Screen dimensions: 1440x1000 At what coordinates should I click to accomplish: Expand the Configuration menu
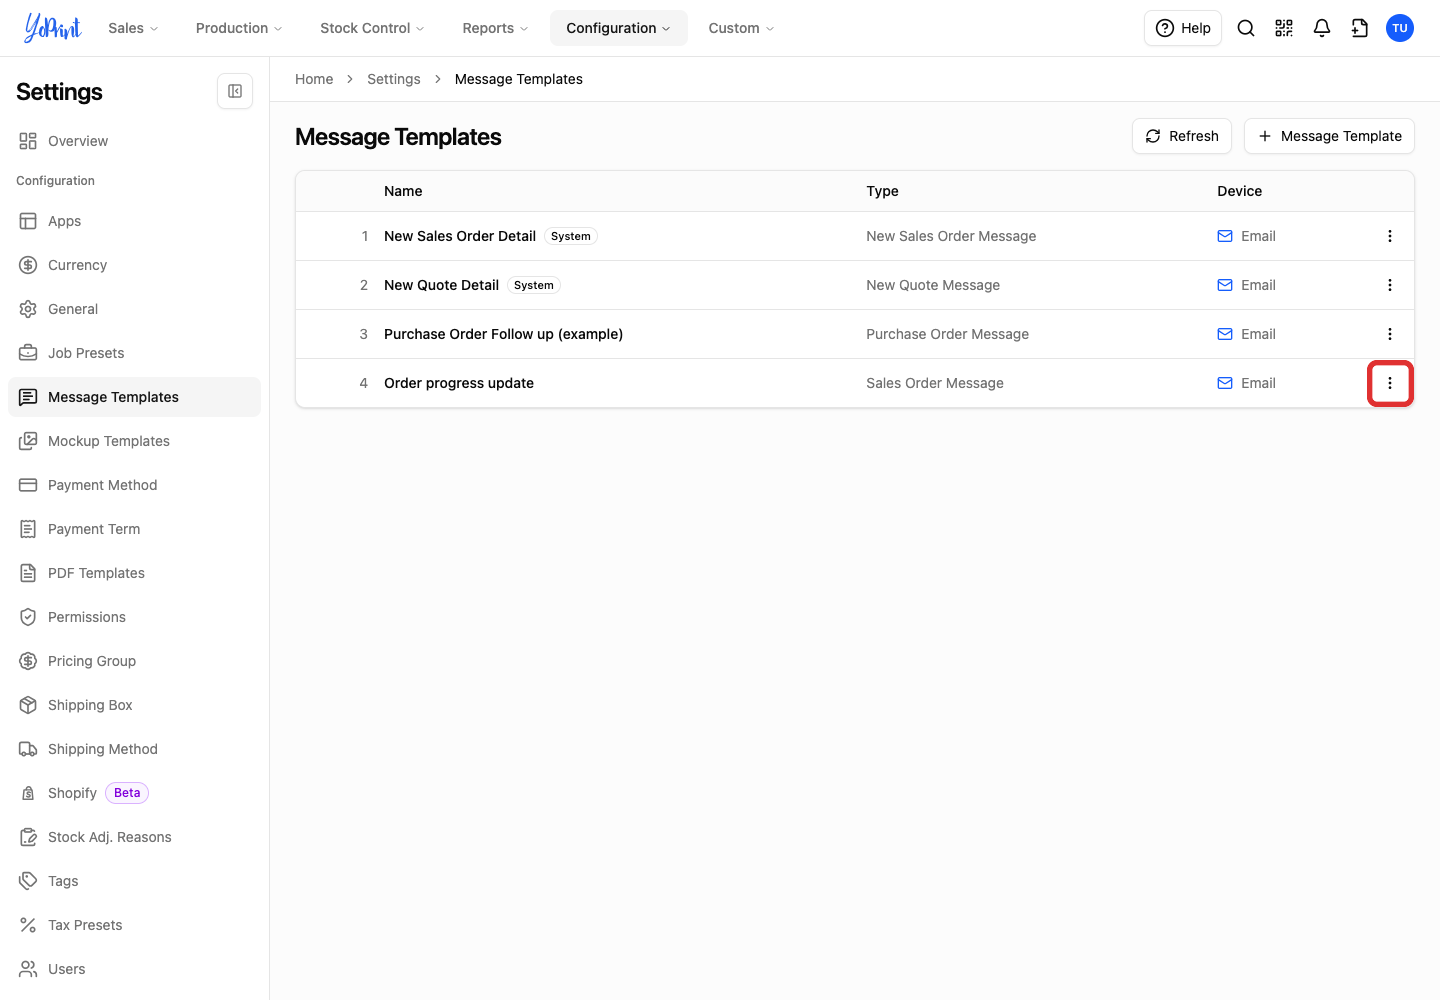[x=619, y=28]
